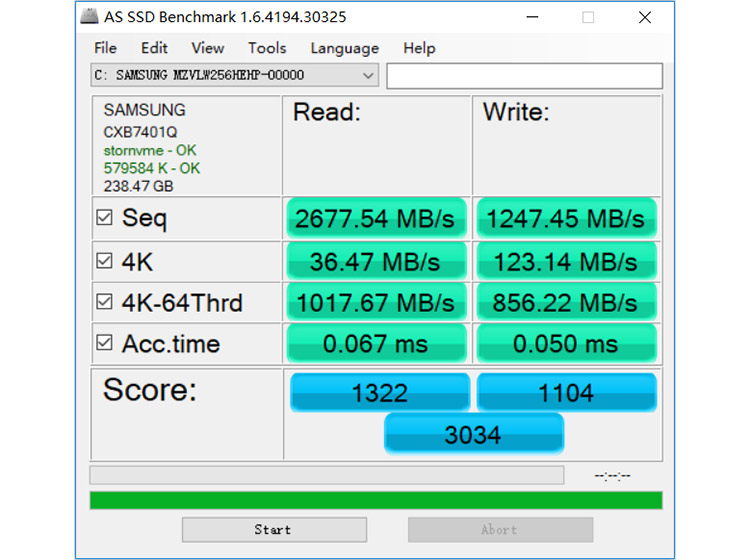Click the 4K read value 36.47 MB/s

tap(376, 262)
